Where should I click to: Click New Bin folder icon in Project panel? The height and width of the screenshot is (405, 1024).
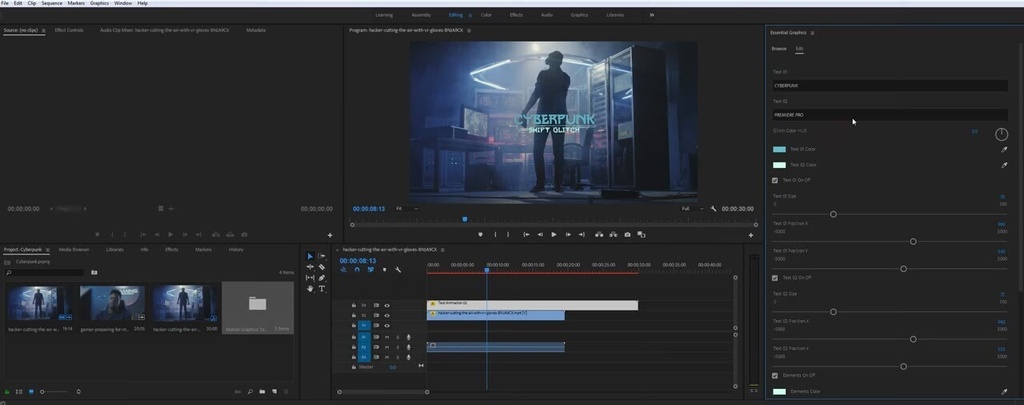pos(262,392)
